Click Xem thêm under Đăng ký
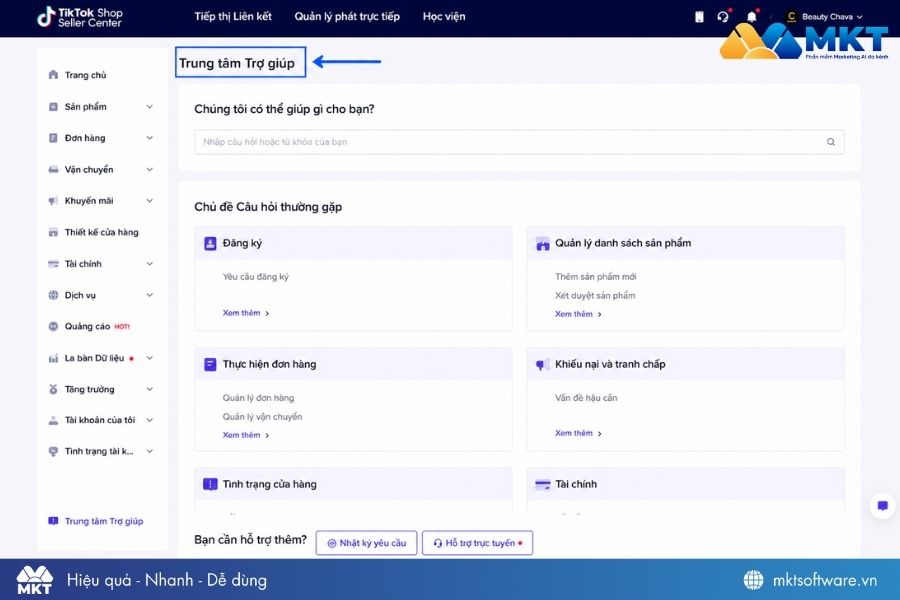This screenshot has height=600, width=900. pyautogui.click(x=246, y=313)
